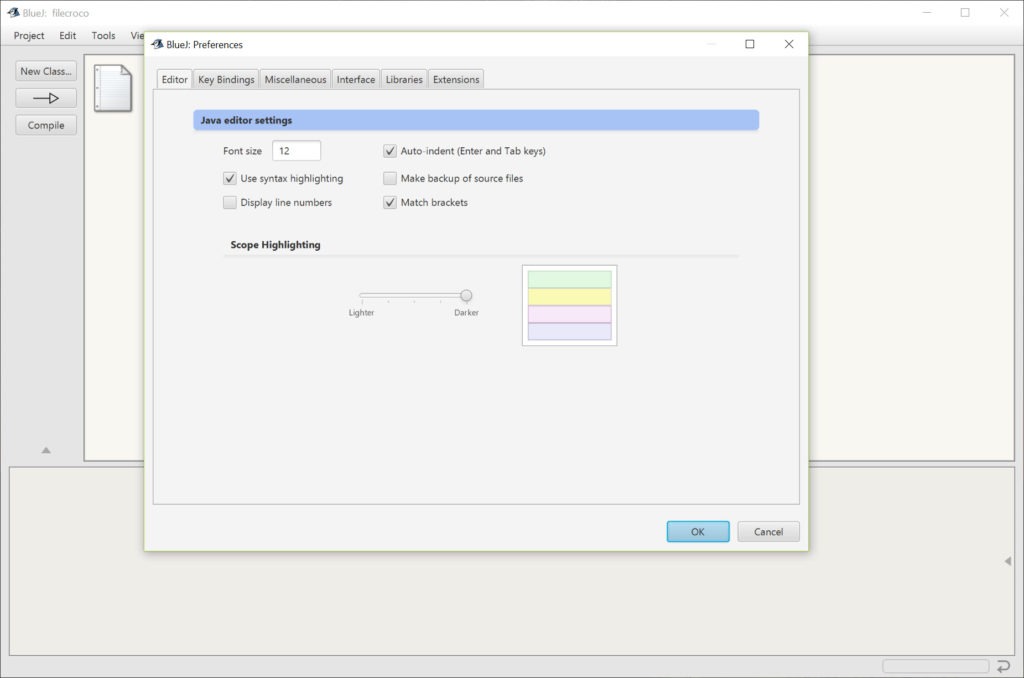This screenshot has height=678, width=1024.
Task: Click the Compile button
Action: pyautogui.click(x=46, y=125)
